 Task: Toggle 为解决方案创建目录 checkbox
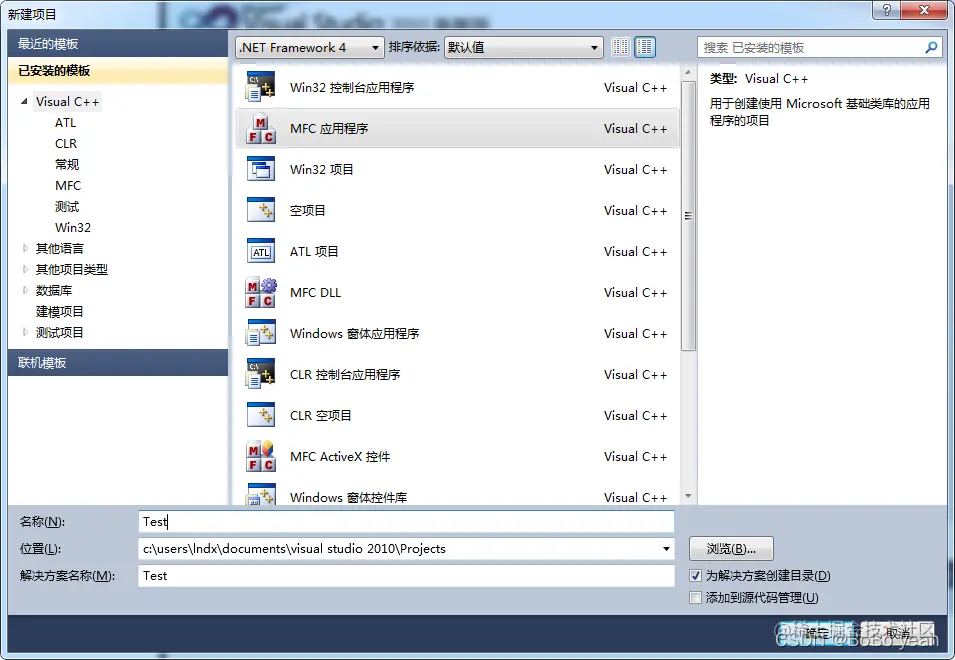695,575
